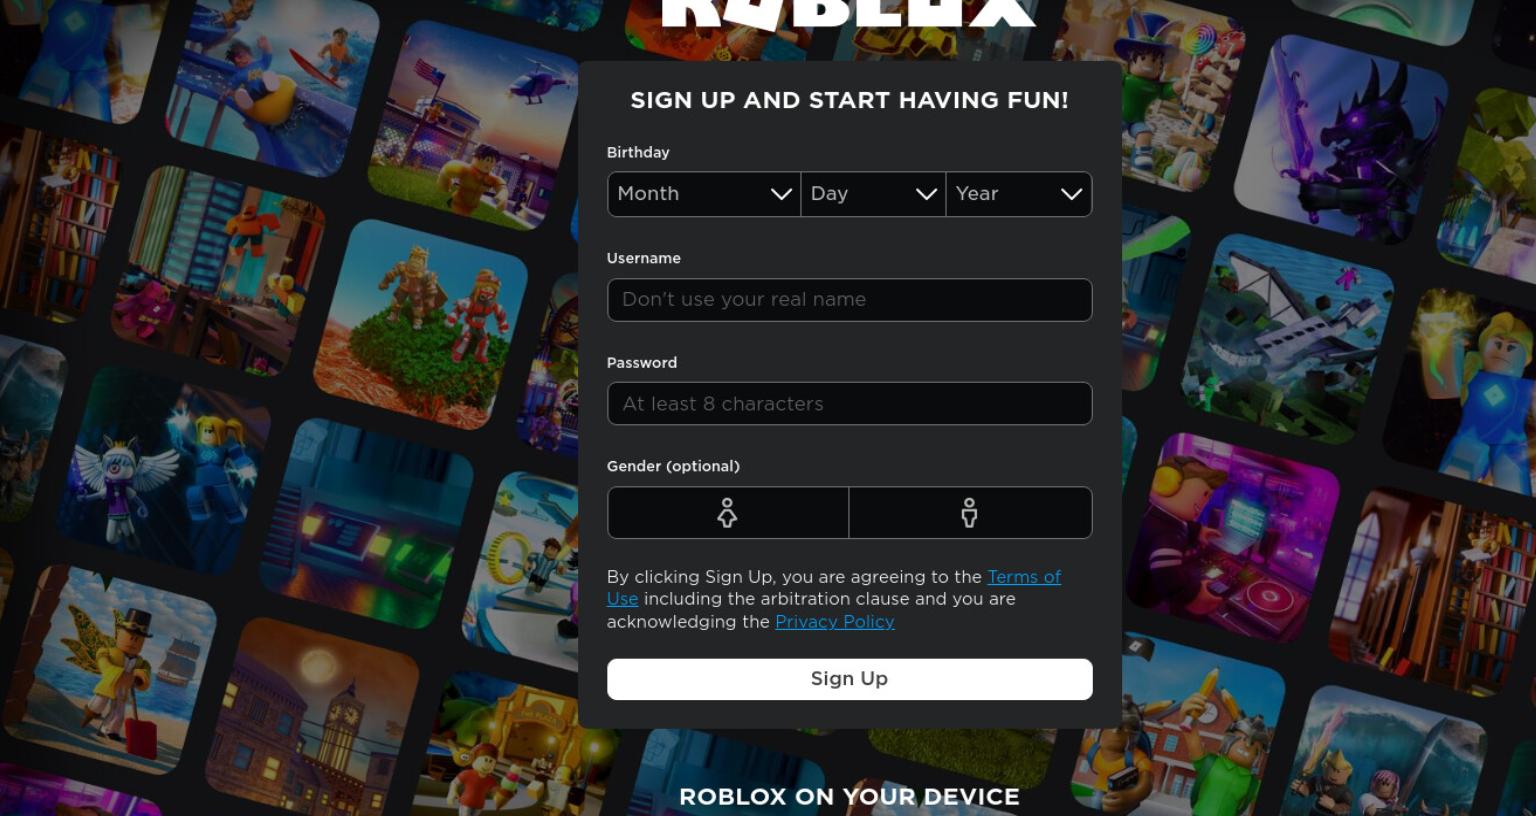
Task: Submit the form with Sign Up button
Action: coord(849,679)
